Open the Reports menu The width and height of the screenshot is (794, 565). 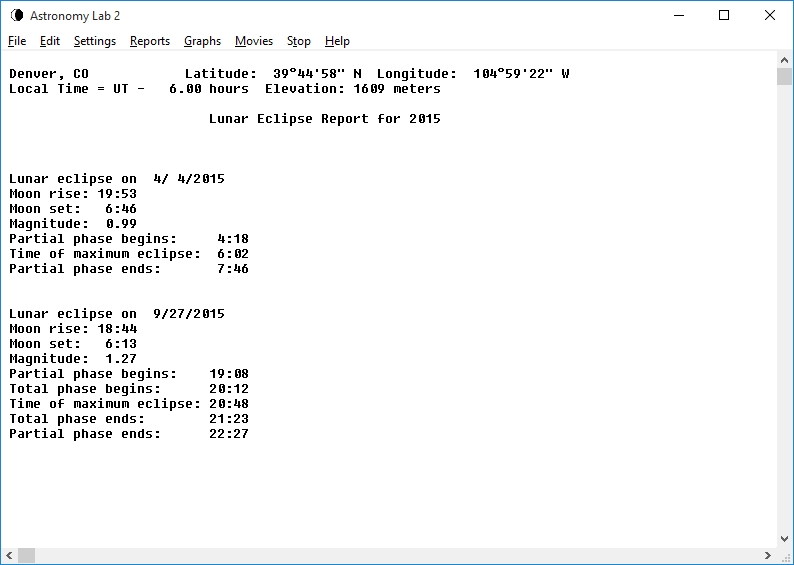click(150, 41)
